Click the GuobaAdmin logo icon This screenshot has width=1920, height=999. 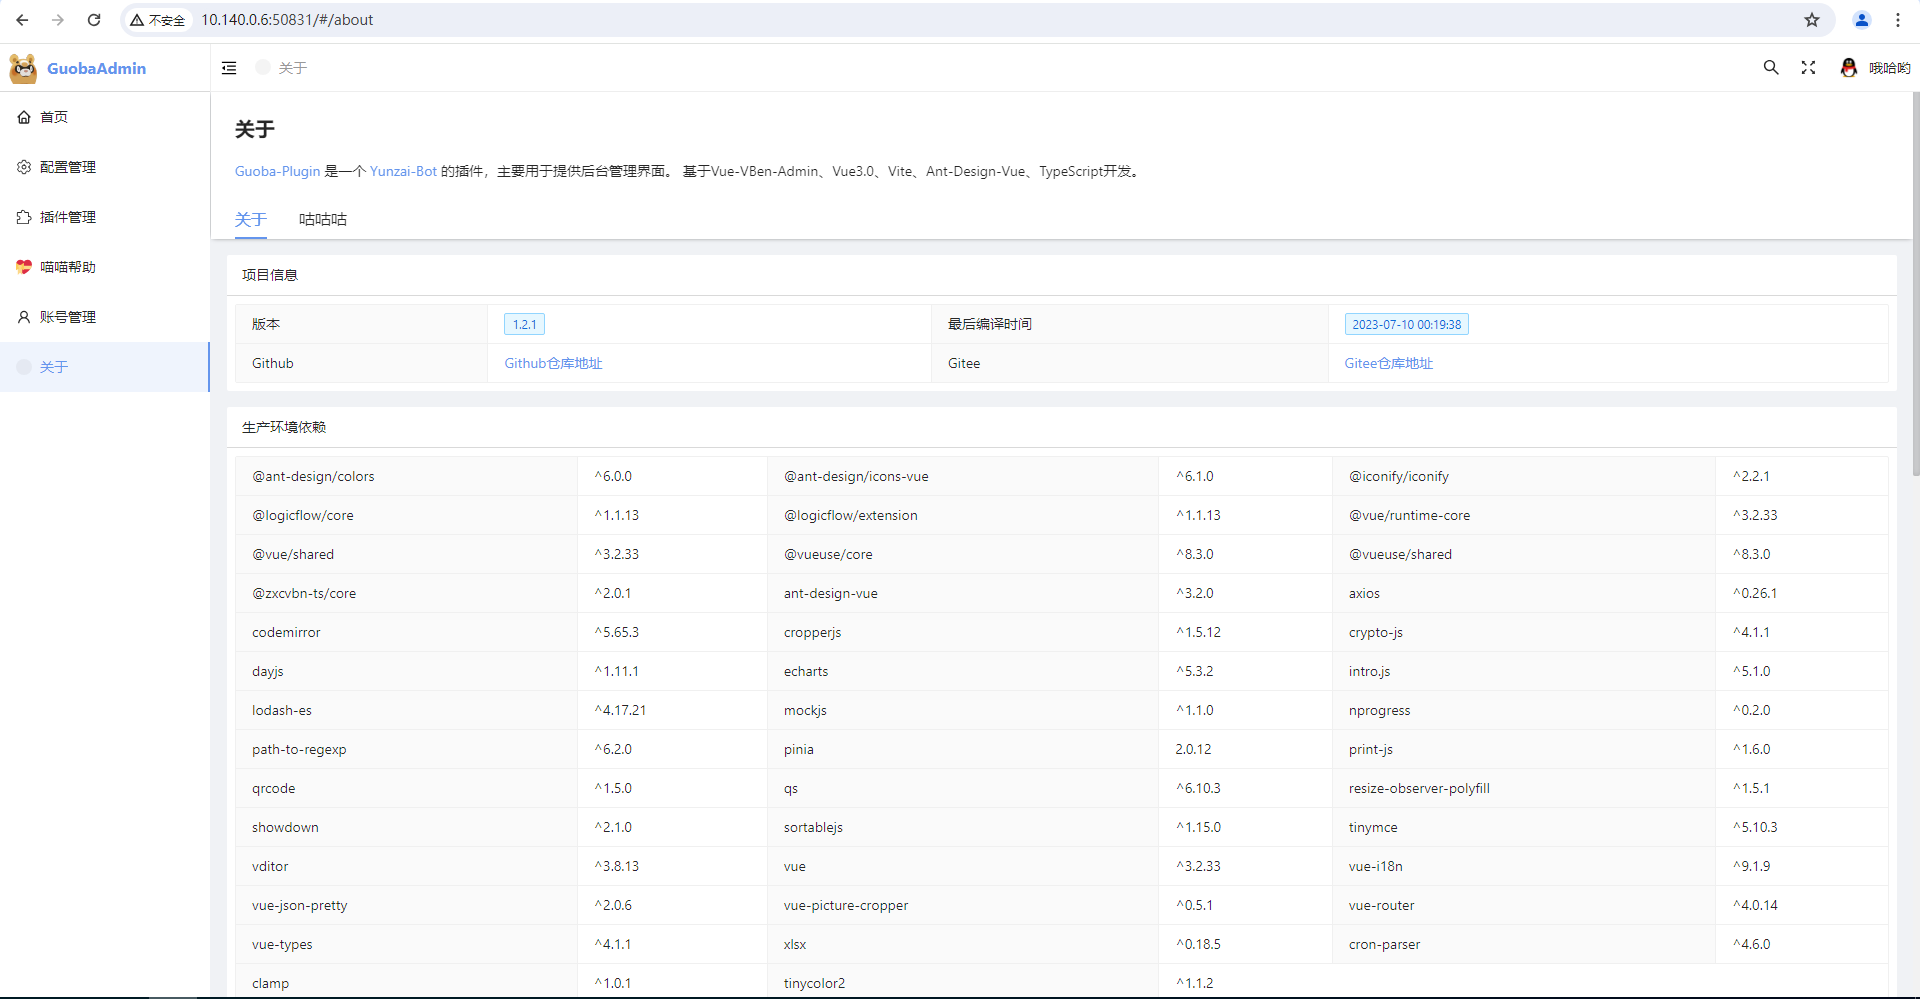point(23,68)
